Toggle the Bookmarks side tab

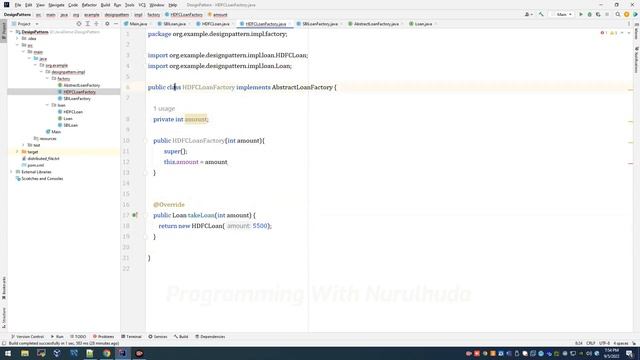[x=4, y=288]
